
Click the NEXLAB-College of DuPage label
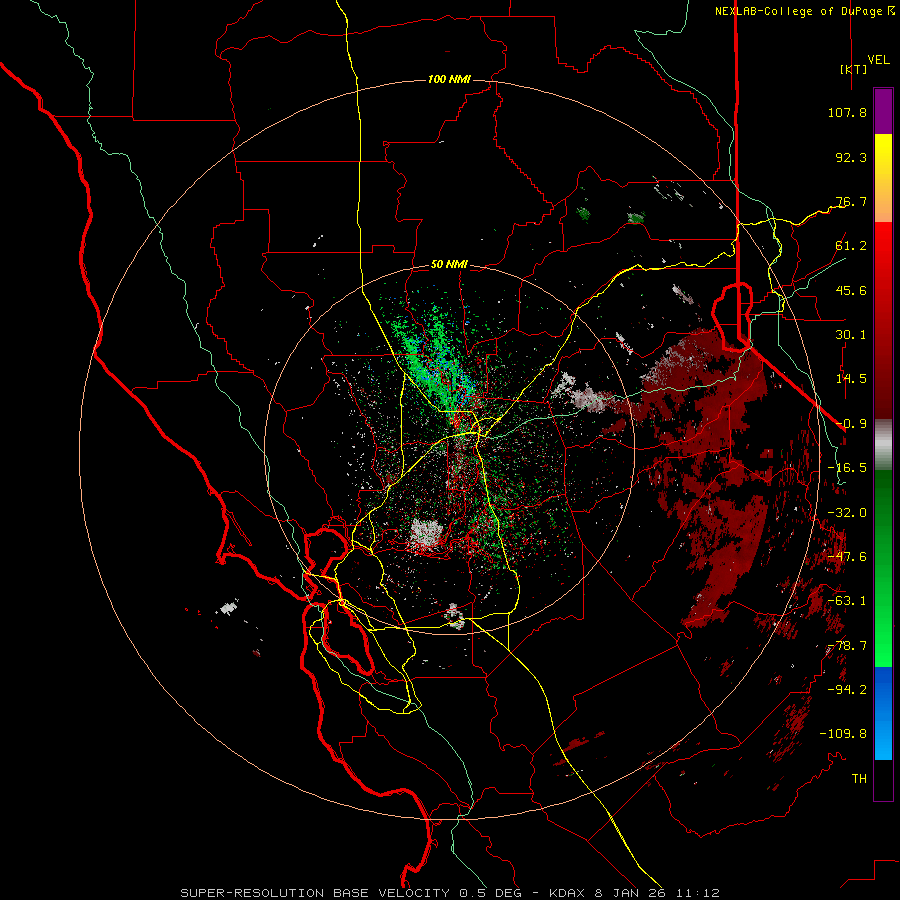pyautogui.click(x=804, y=11)
